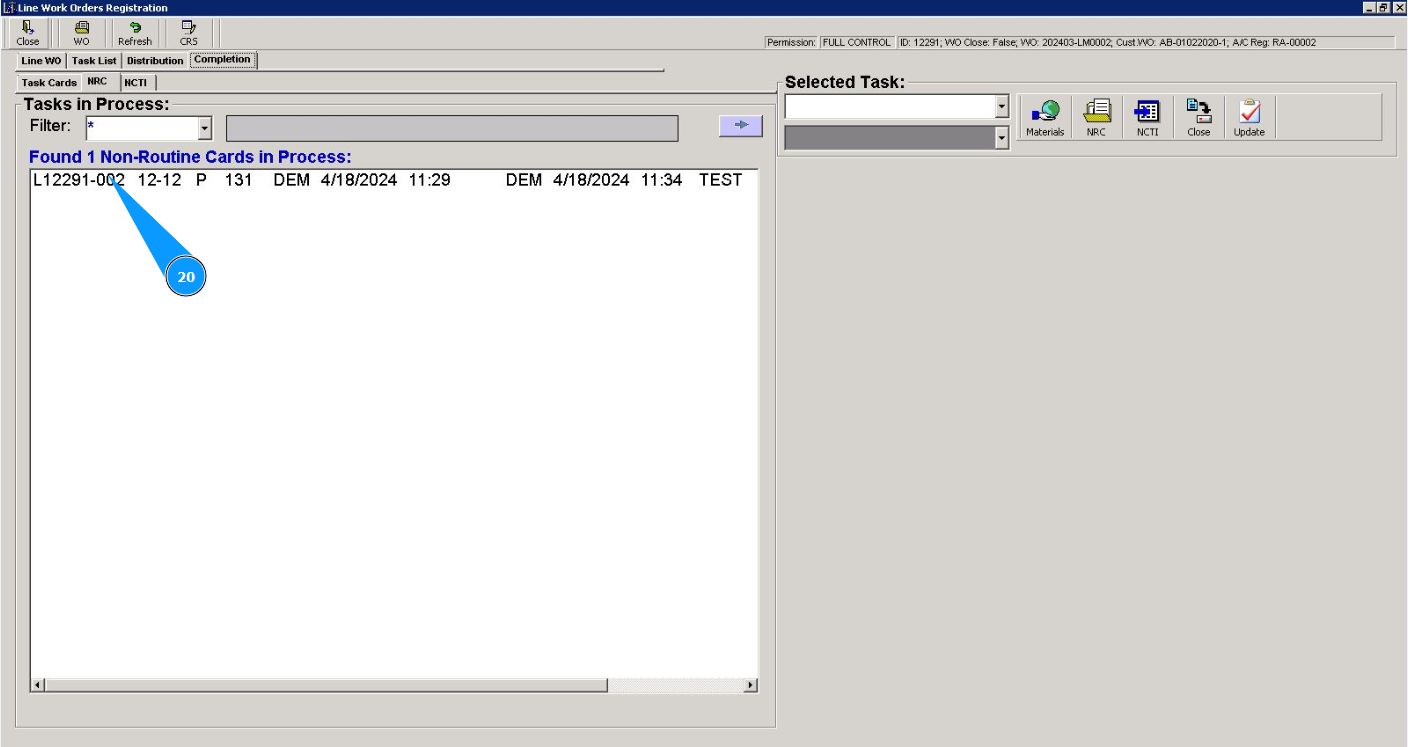
Task: Click 'Found 1 Non-Routine Cards in Process' heading
Action: point(190,157)
